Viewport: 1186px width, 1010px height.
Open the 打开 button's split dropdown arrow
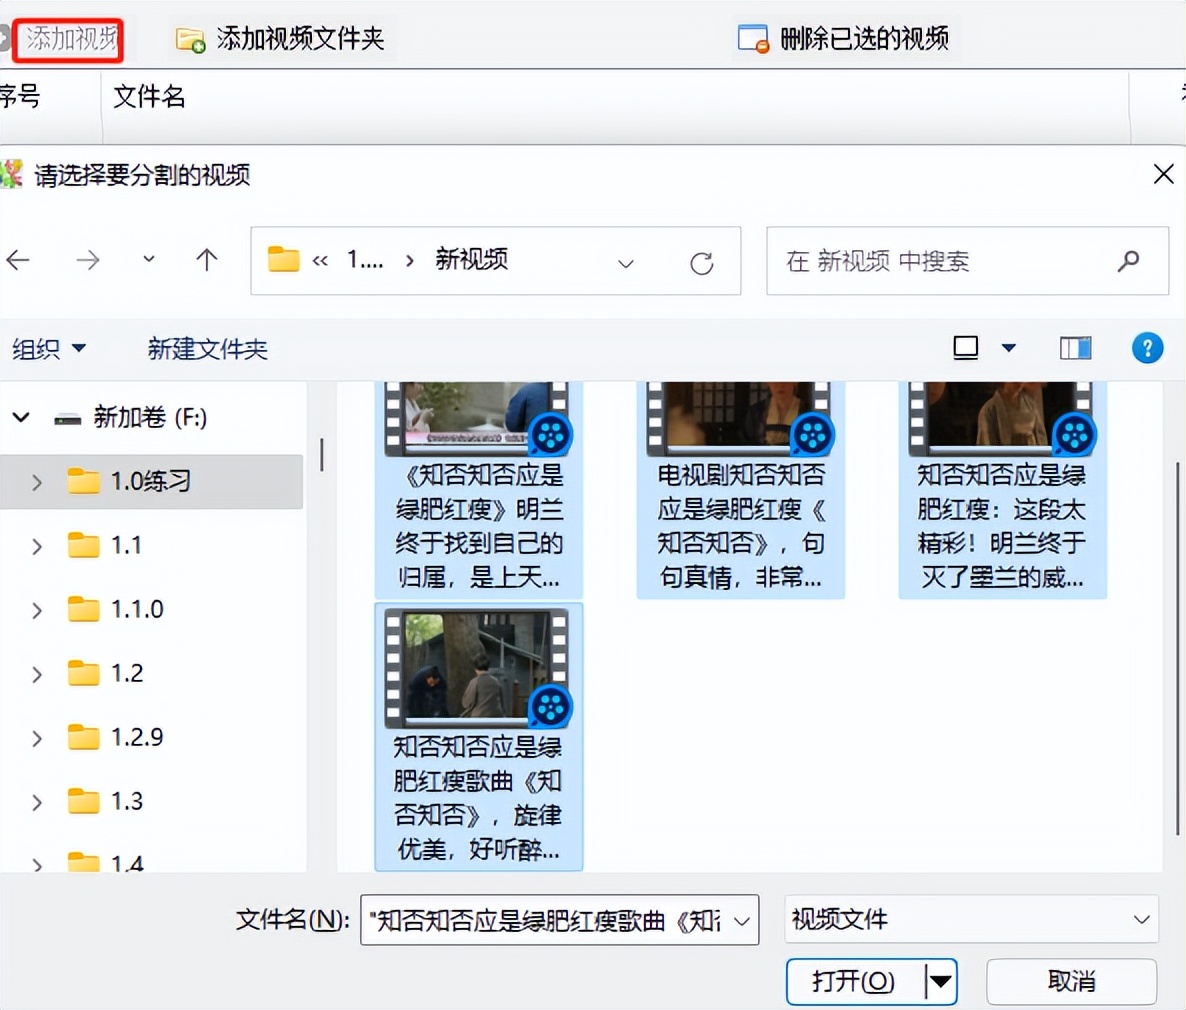coord(940,981)
